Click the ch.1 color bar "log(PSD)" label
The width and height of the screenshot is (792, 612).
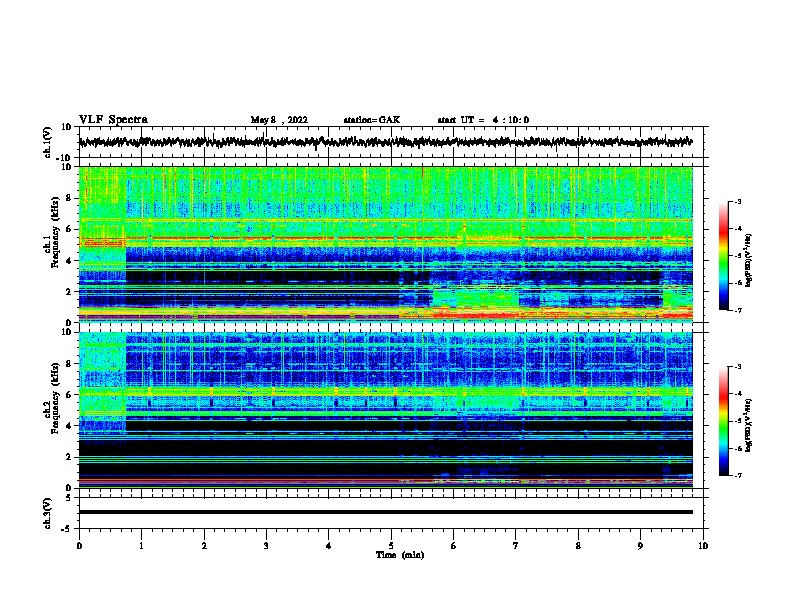tap(749, 260)
